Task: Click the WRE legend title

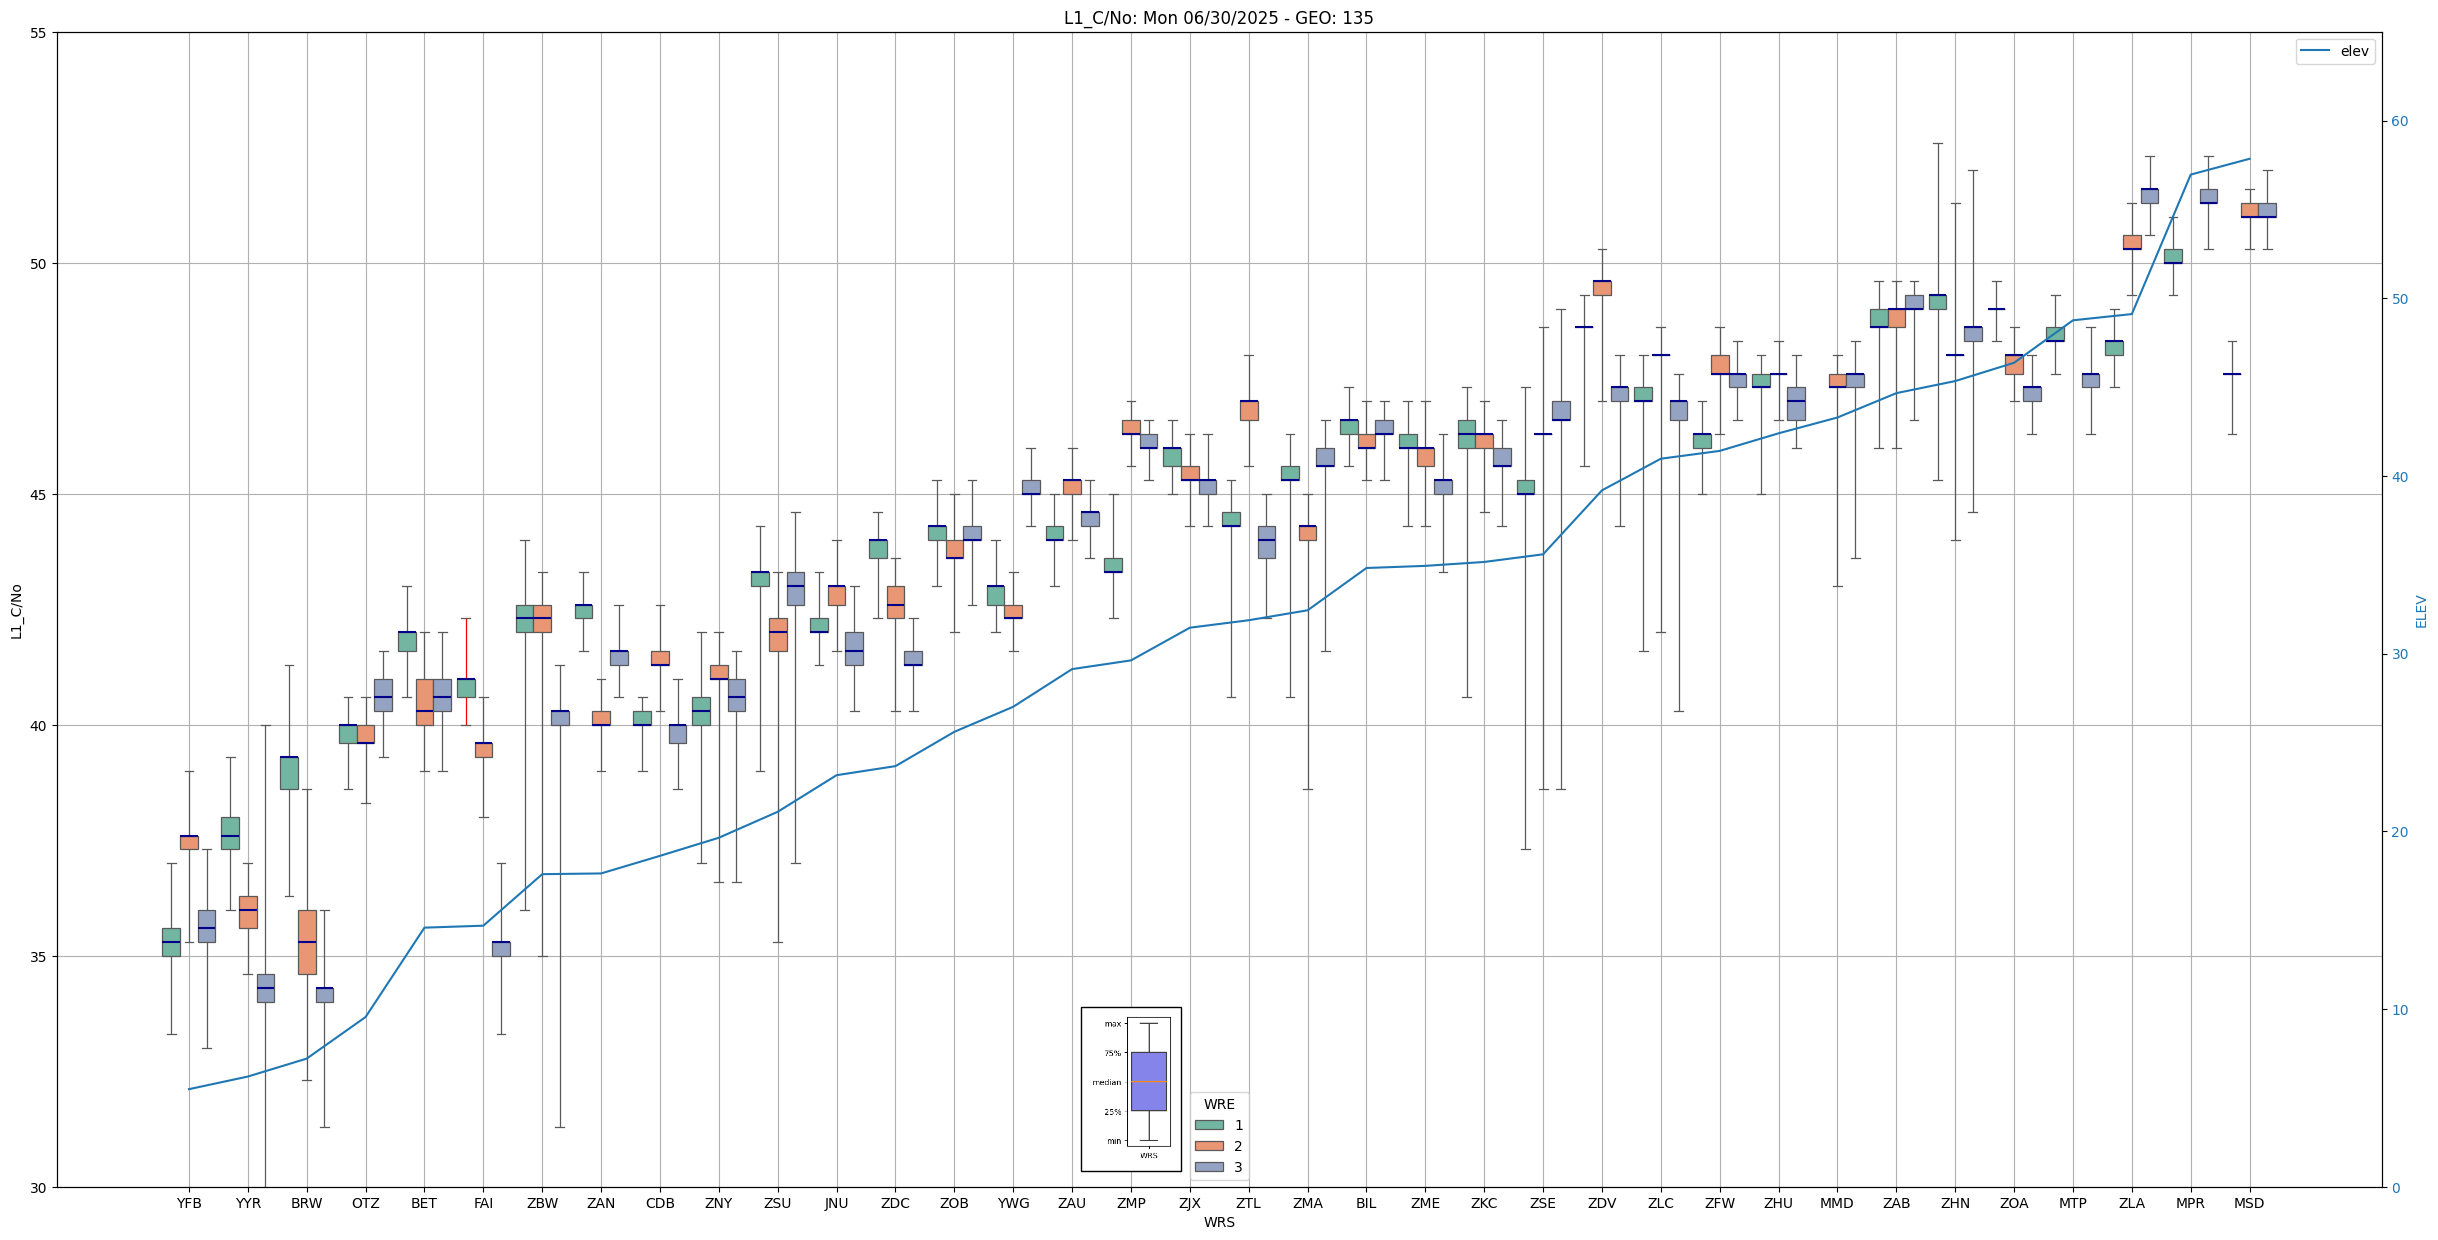Action: pyautogui.click(x=1219, y=1104)
